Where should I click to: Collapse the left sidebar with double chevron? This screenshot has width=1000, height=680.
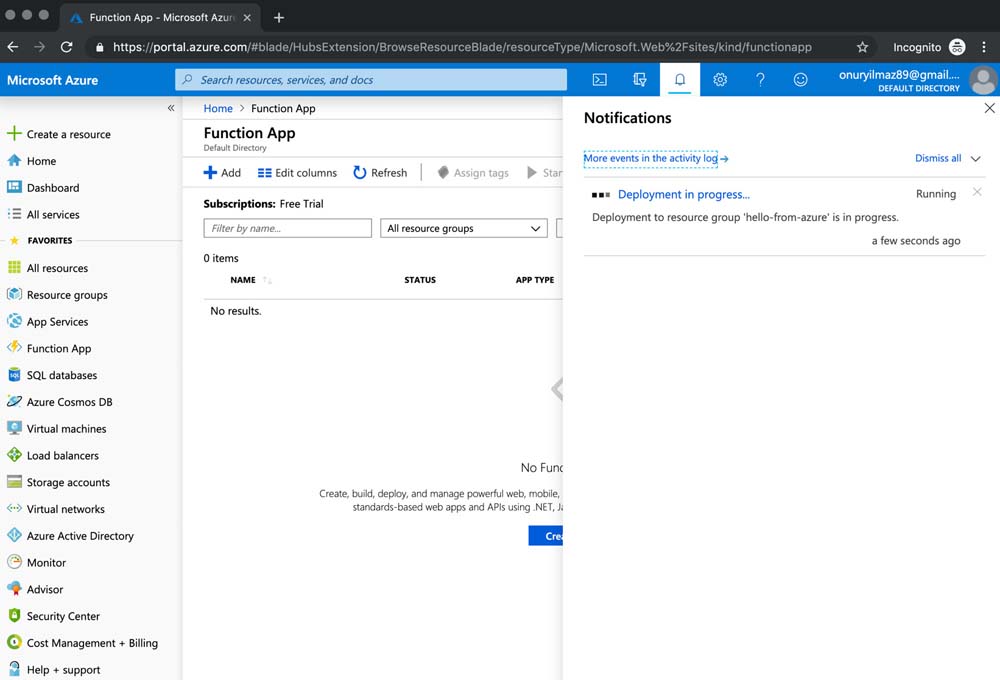[x=171, y=108]
